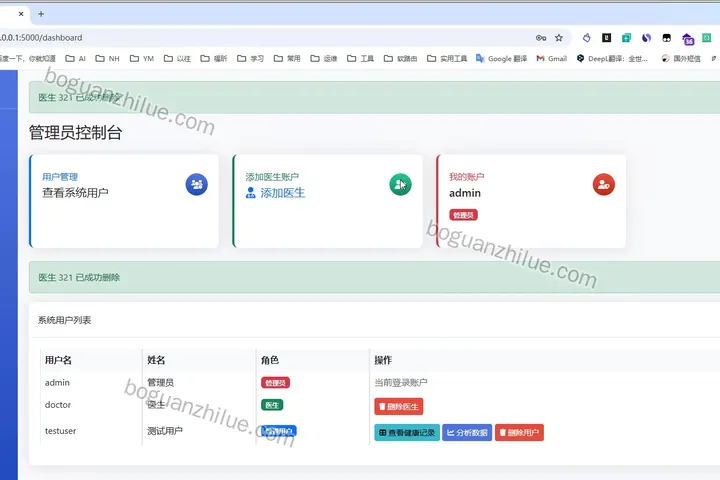Click the 分析数据 button for testuser
Image resolution: width=720 pixels, height=480 pixels.
click(x=467, y=433)
